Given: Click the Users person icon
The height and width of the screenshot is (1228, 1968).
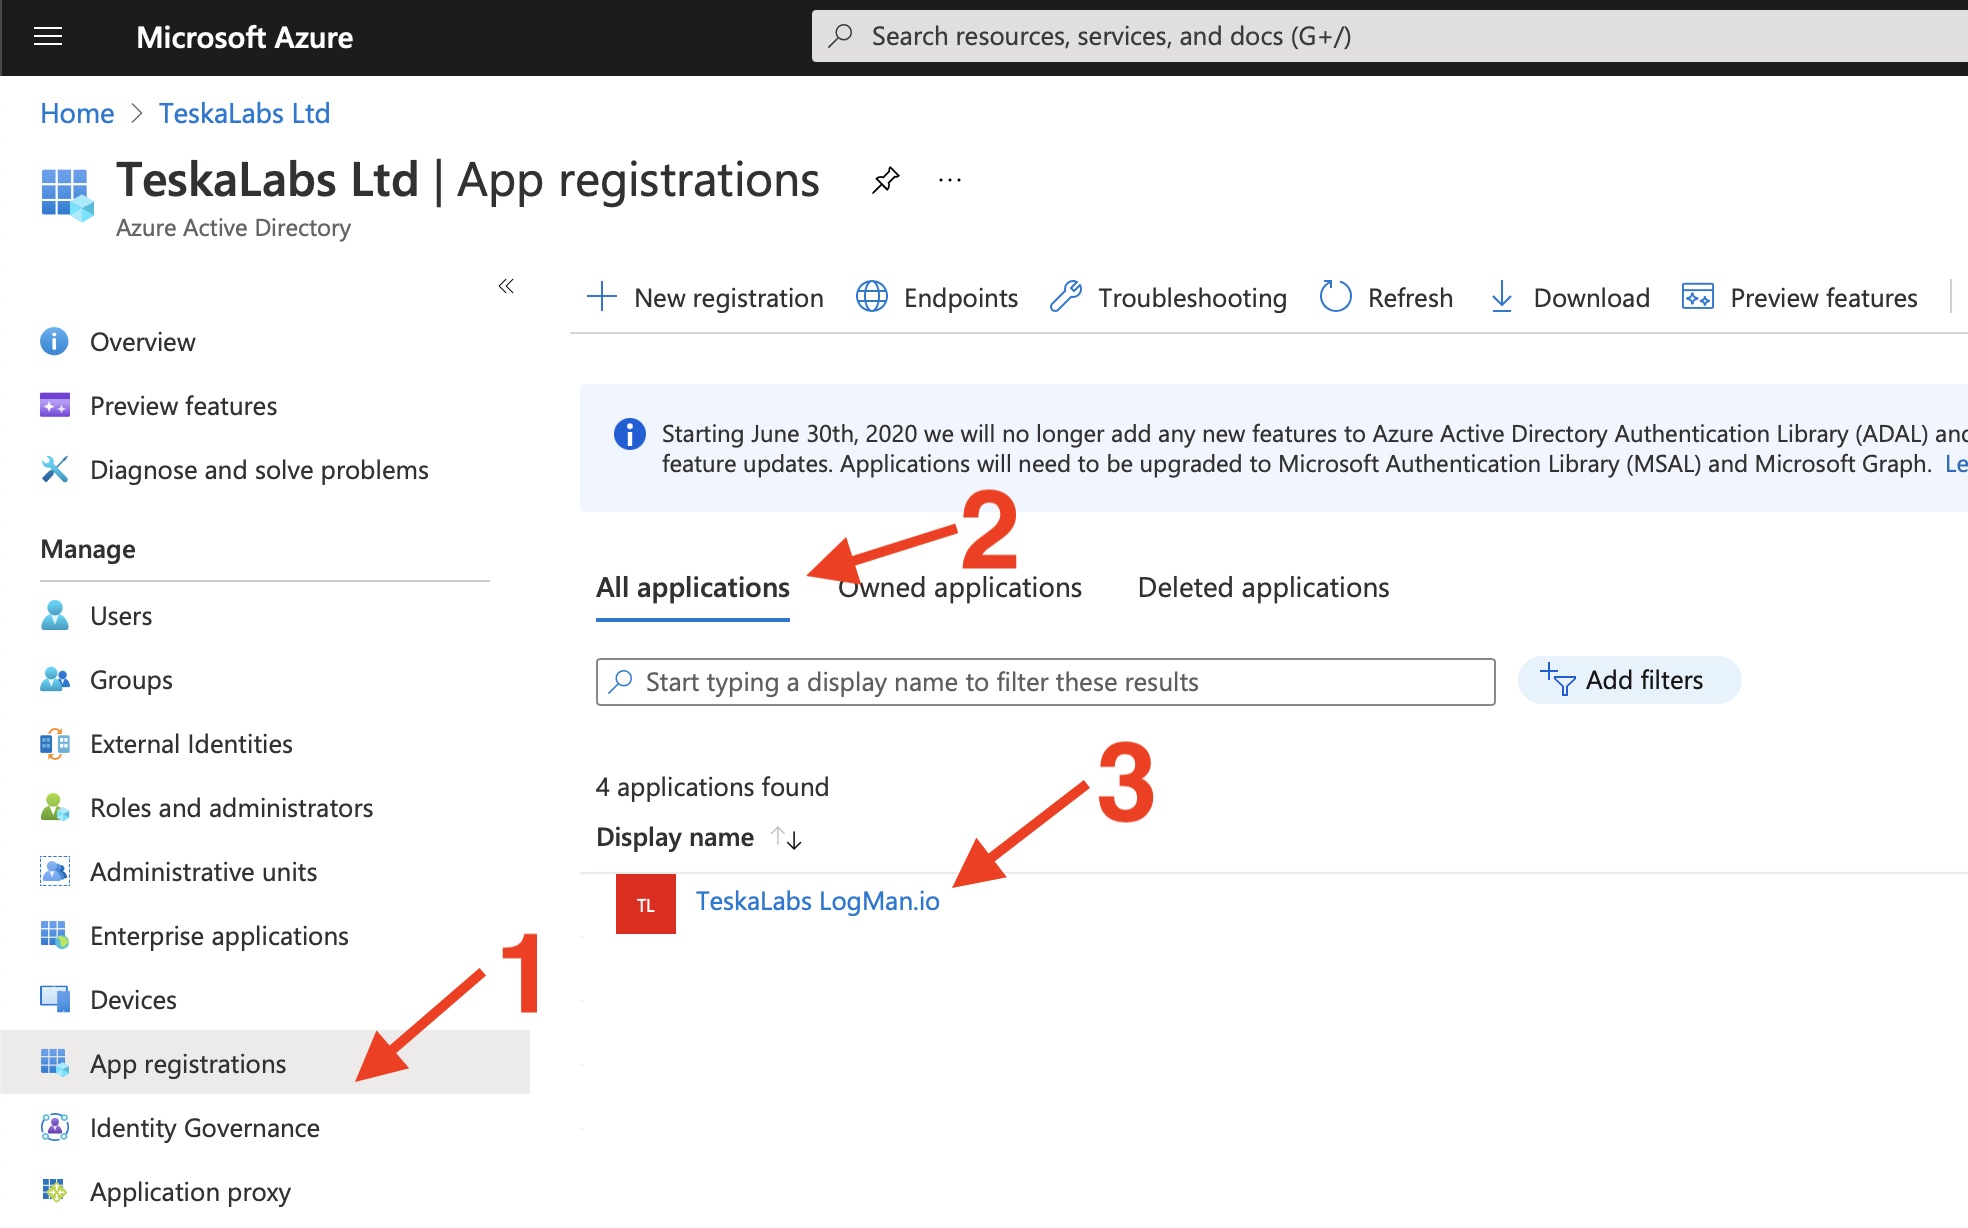Looking at the screenshot, I should [54, 616].
